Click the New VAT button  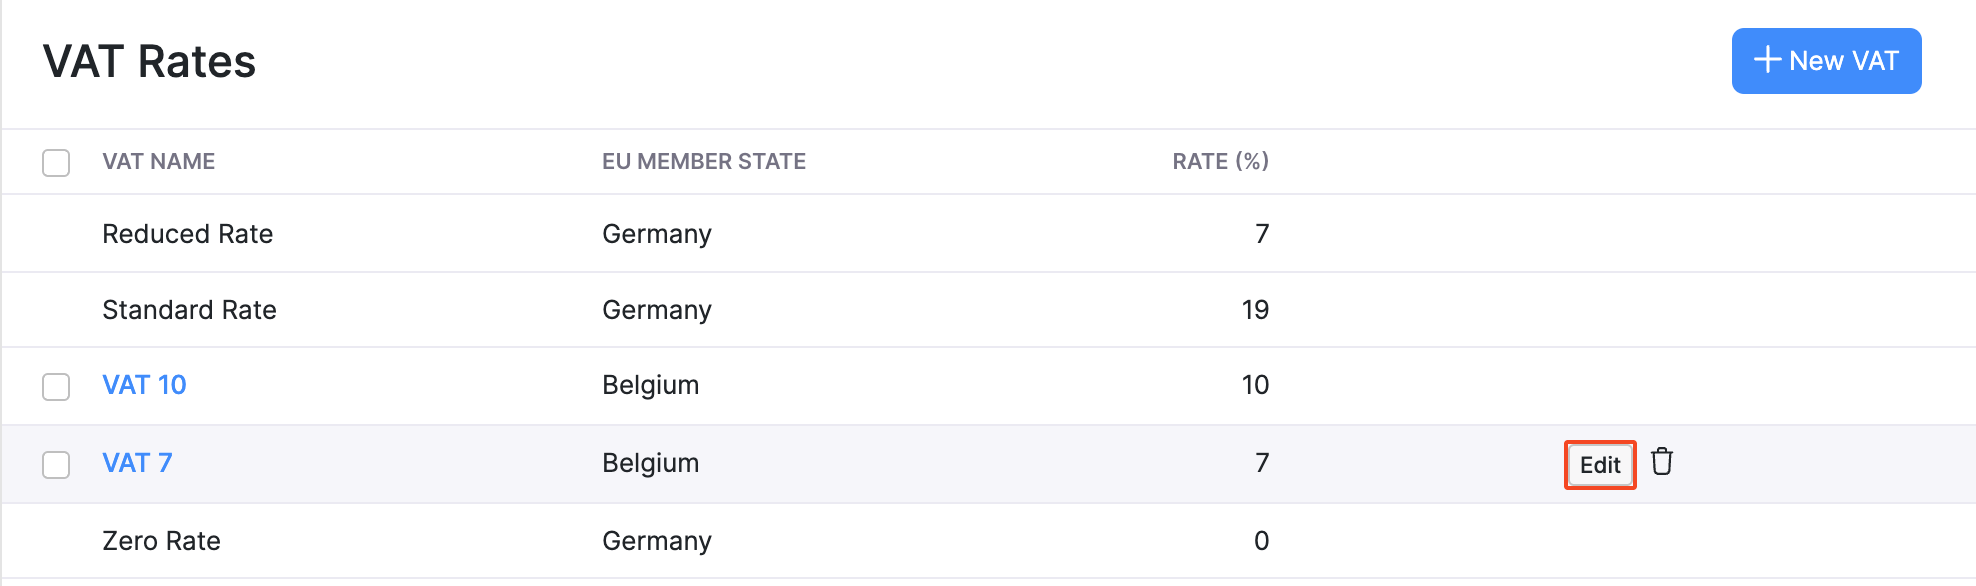(x=1826, y=61)
